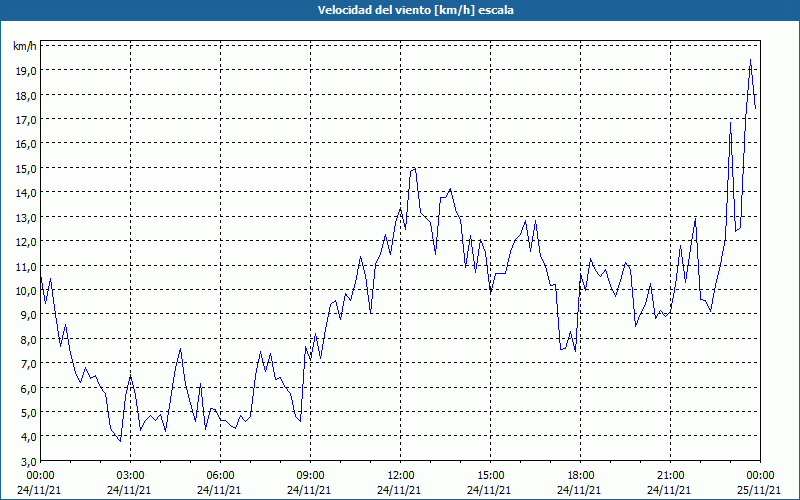Click the 21:00 time label

click(x=670, y=476)
